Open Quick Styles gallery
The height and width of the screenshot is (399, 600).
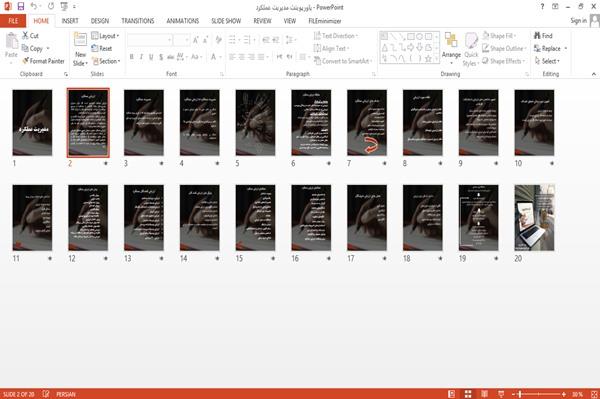point(471,50)
